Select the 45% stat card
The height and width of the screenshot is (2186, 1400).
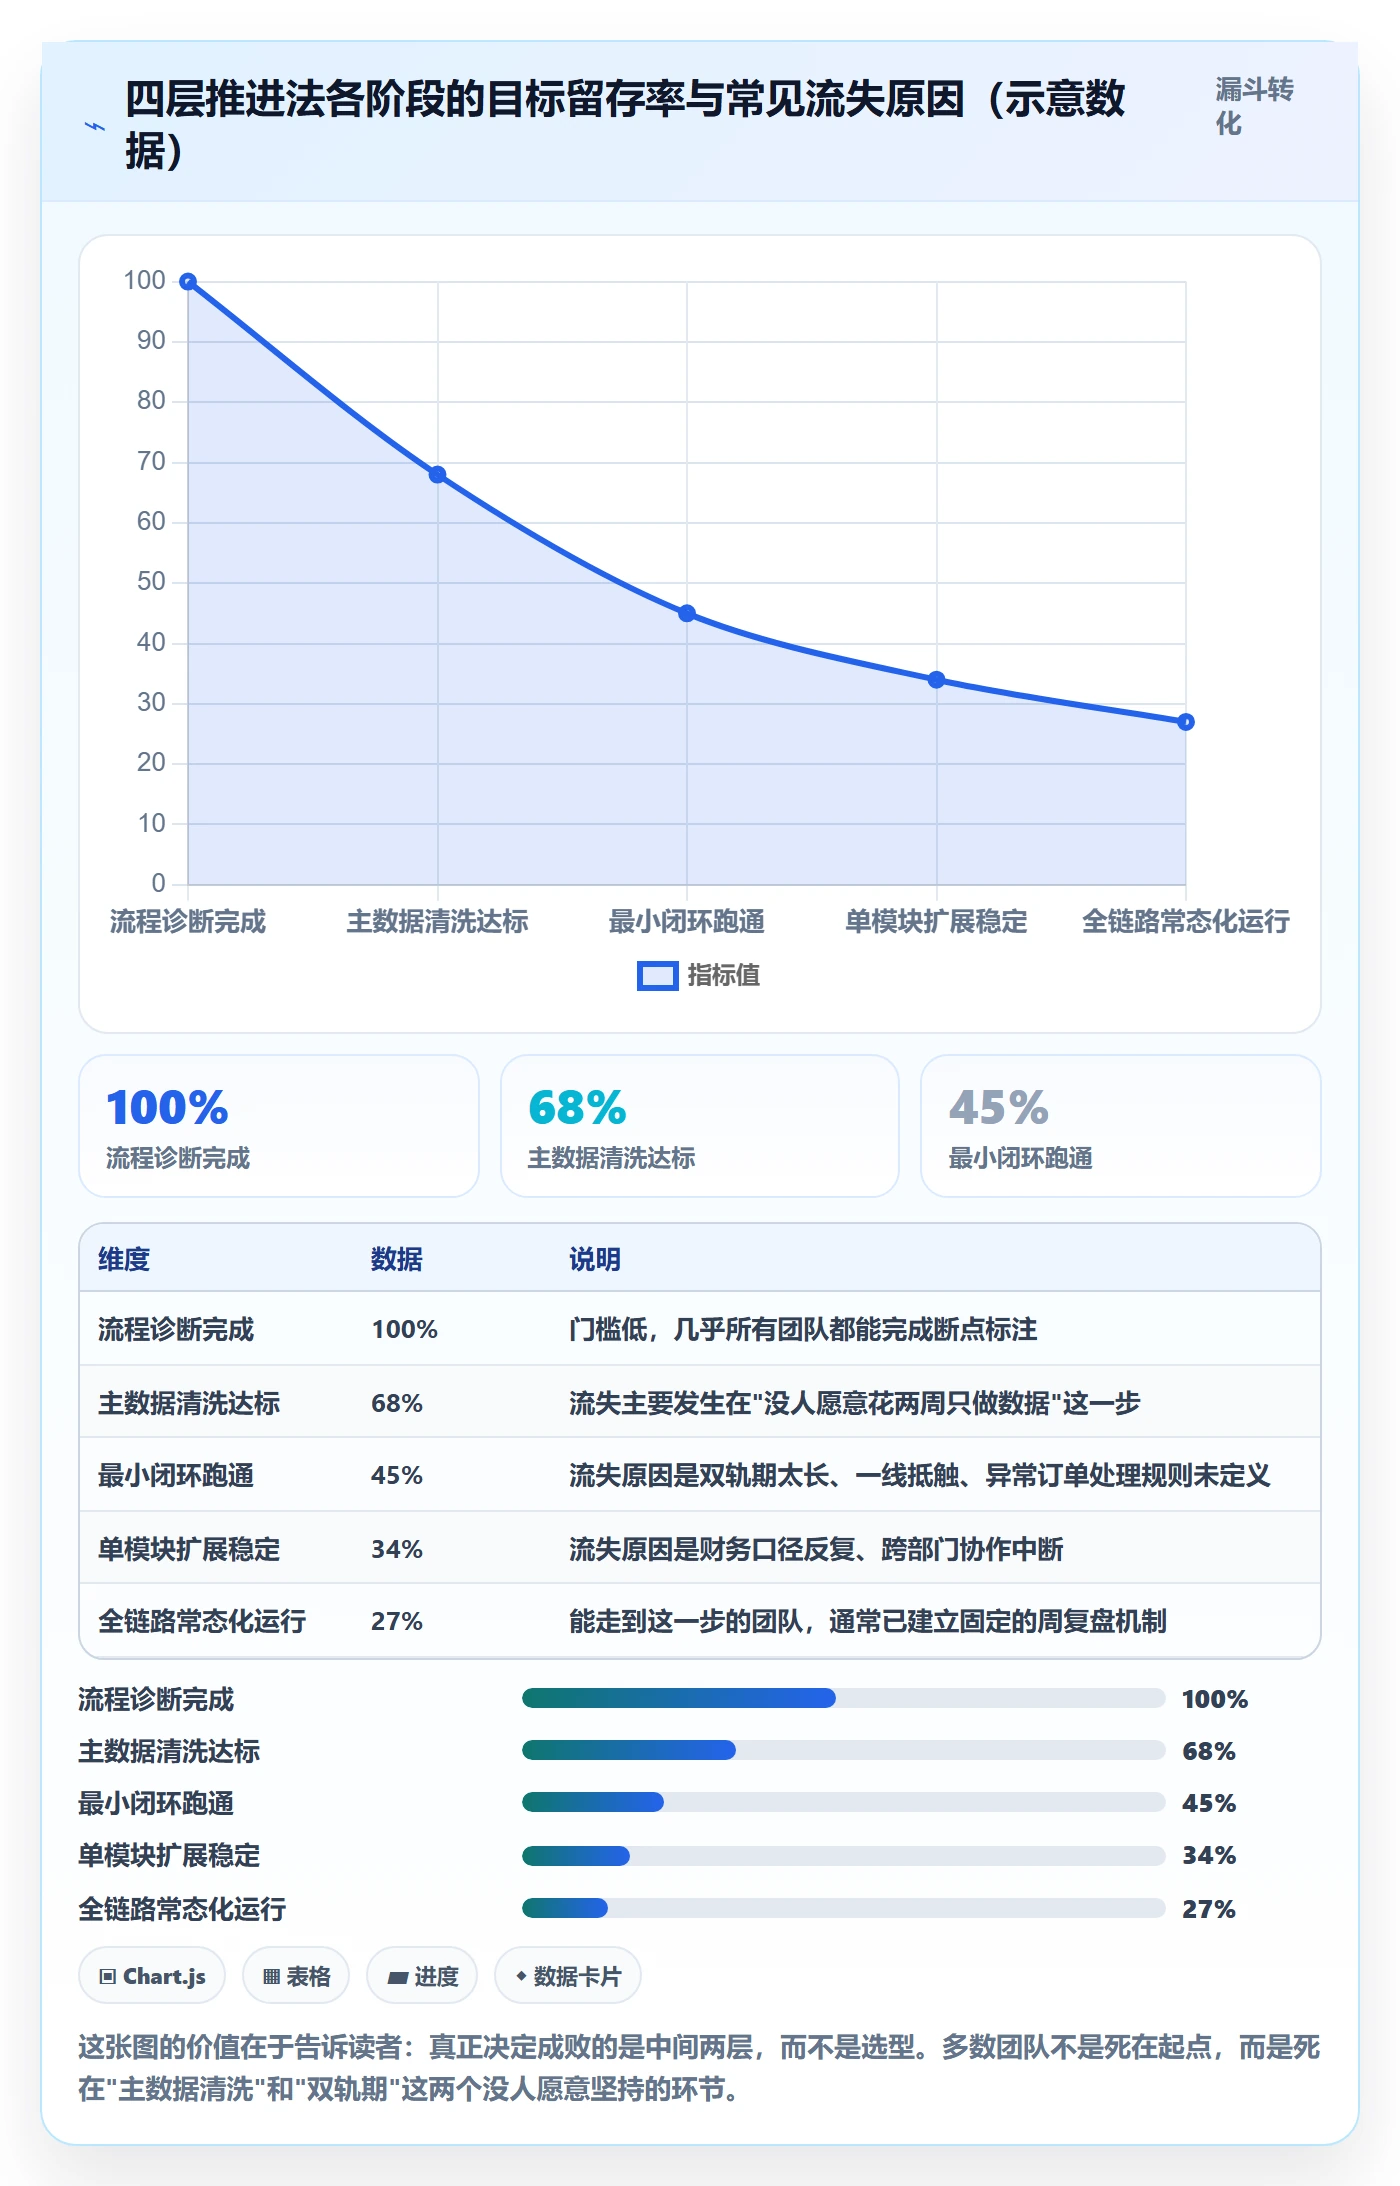tap(1121, 1126)
